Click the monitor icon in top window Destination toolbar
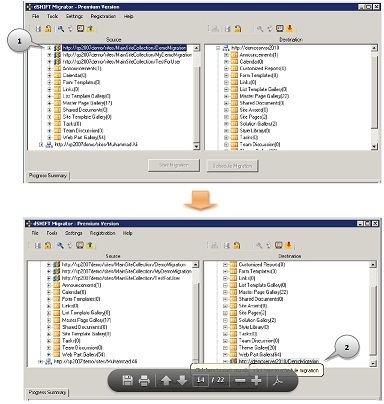Image resolution: width=384 pixels, height=404 pixels. click(280, 29)
